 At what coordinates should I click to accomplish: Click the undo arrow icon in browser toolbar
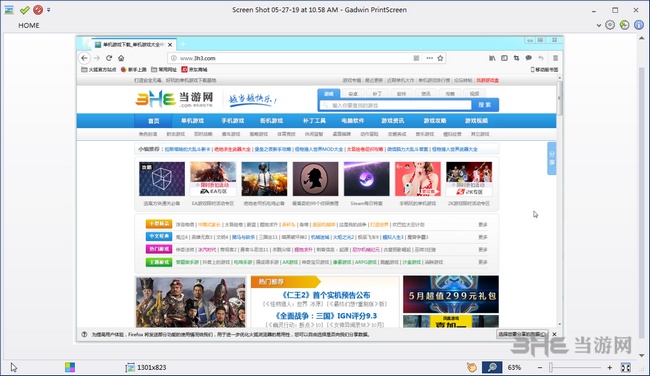click(x=541, y=58)
